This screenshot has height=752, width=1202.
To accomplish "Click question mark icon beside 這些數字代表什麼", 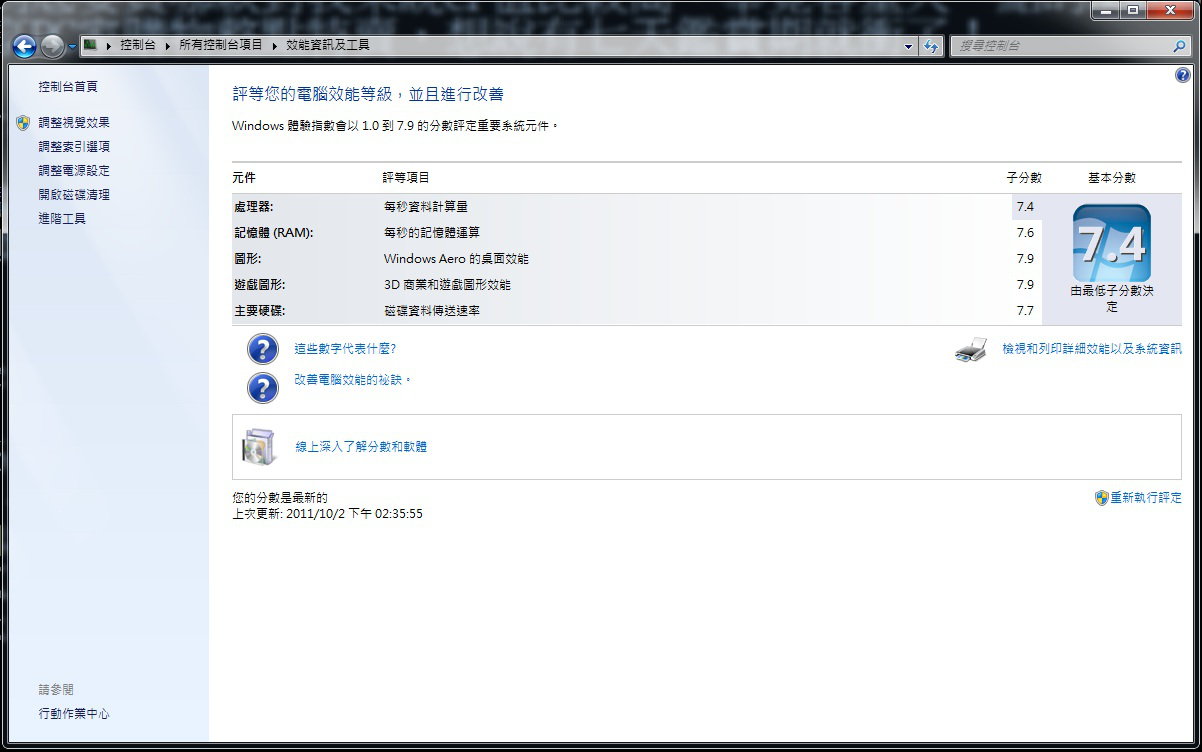I will [262, 349].
